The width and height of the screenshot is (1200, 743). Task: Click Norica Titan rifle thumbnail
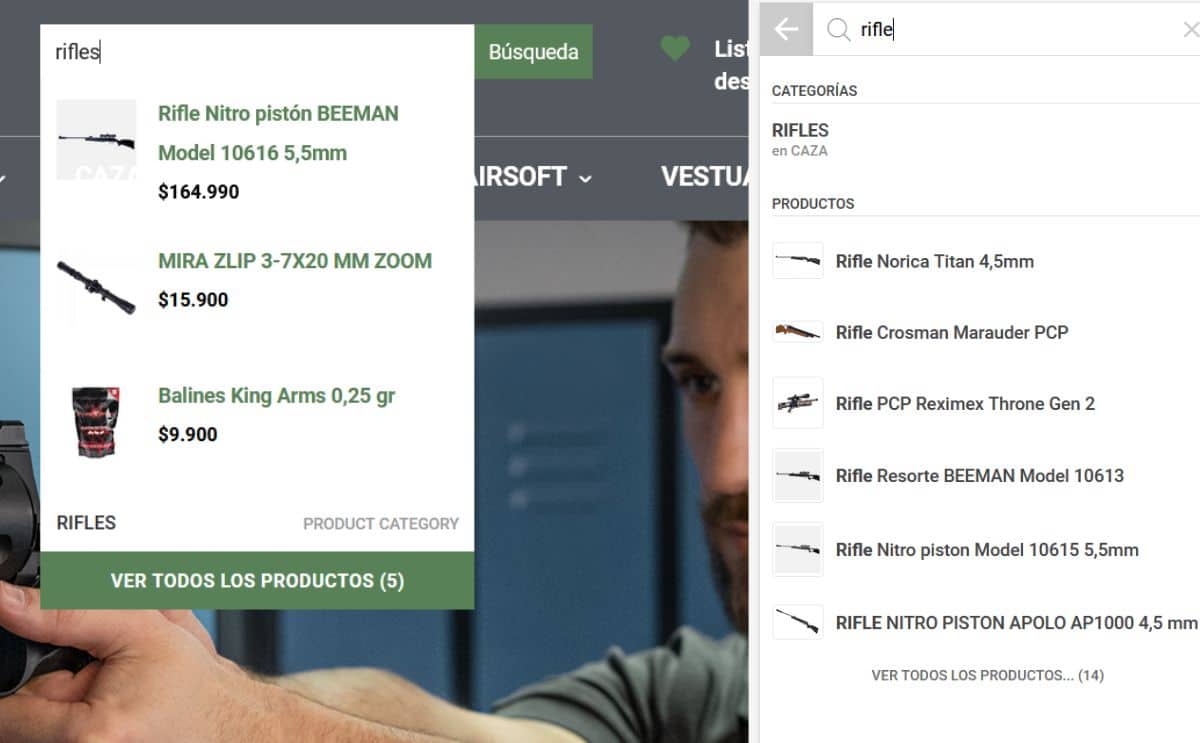[798, 260]
